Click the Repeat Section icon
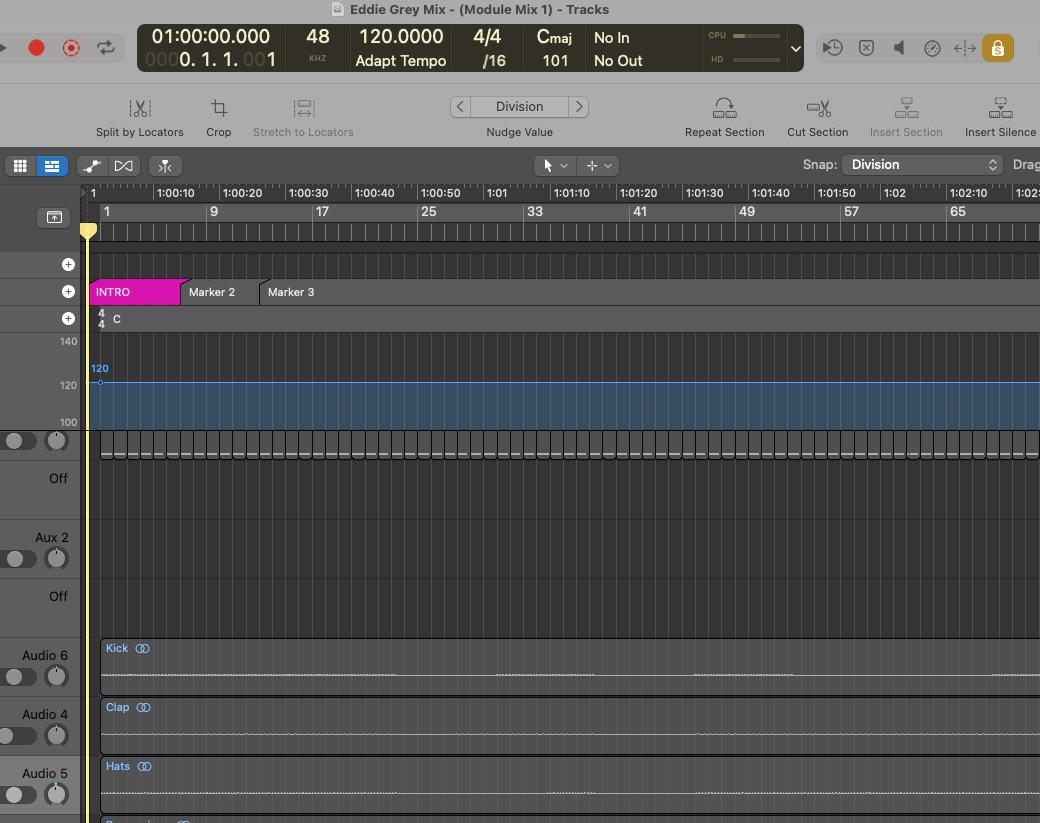Viewport: 1040px width, 823px height. pos(724,108)
